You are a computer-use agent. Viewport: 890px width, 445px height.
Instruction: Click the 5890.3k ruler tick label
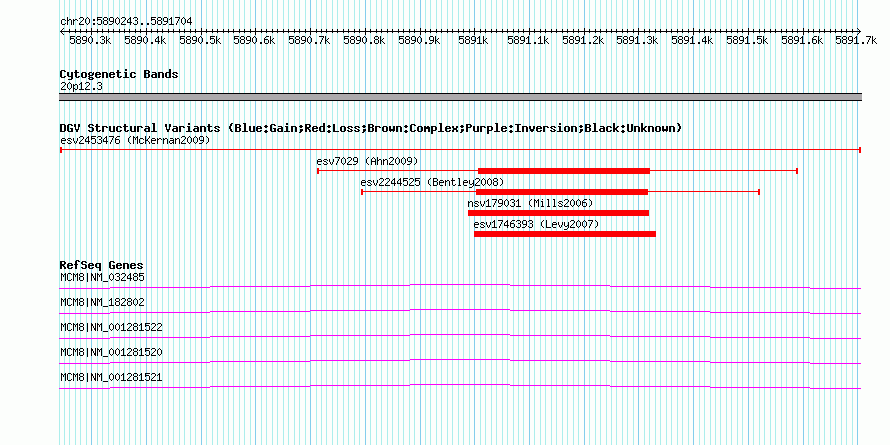(90, 40)
